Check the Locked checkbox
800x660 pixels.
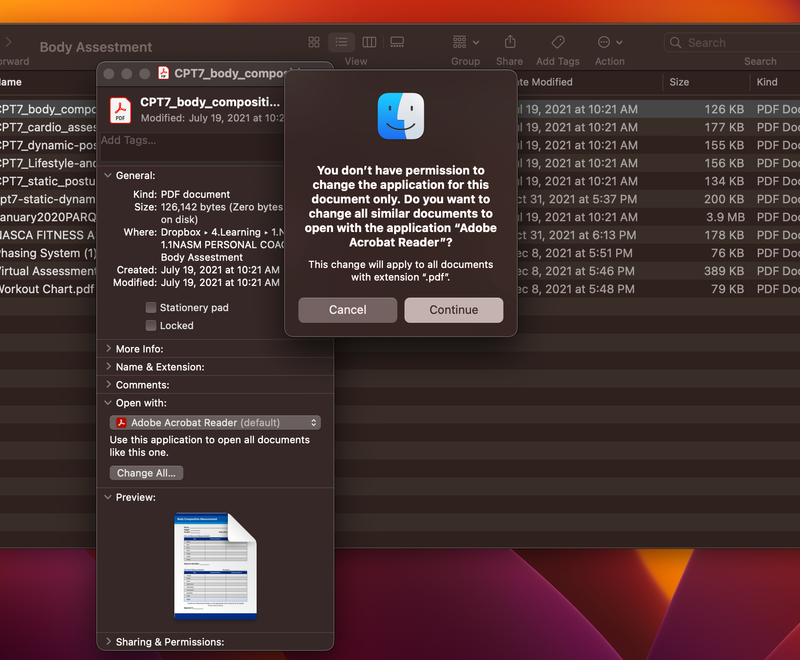pos(152,325)
